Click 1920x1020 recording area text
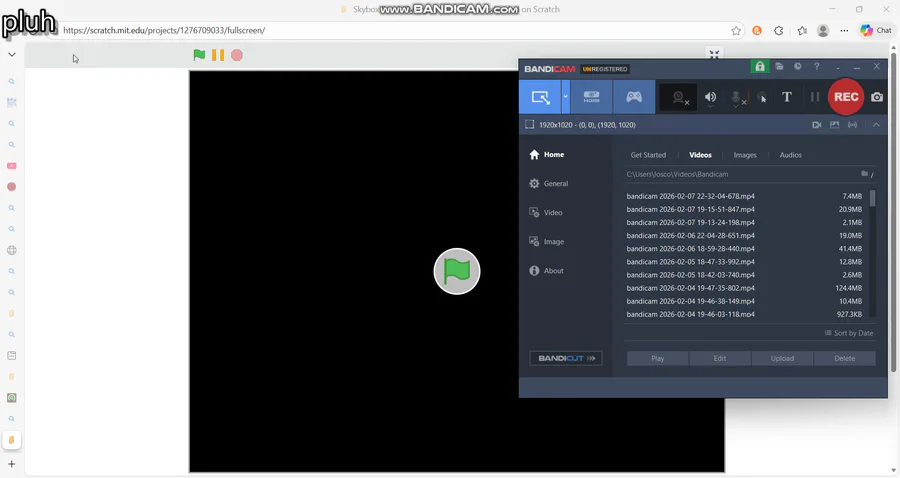 (x=587, y=125)
